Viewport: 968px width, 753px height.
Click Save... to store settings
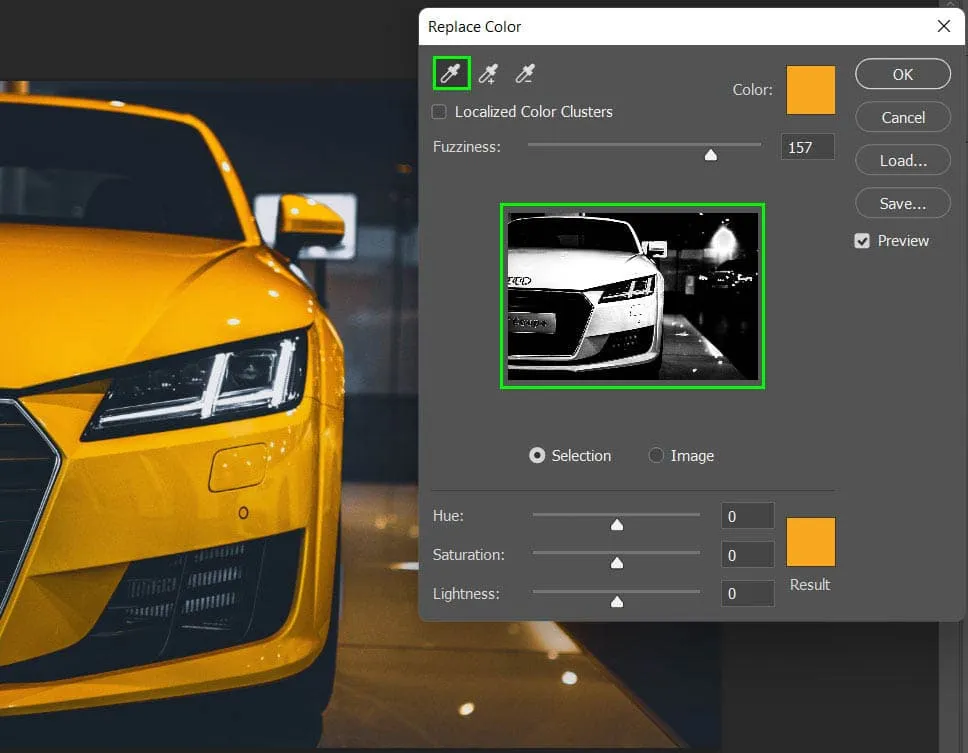click(x=903, y=203)
